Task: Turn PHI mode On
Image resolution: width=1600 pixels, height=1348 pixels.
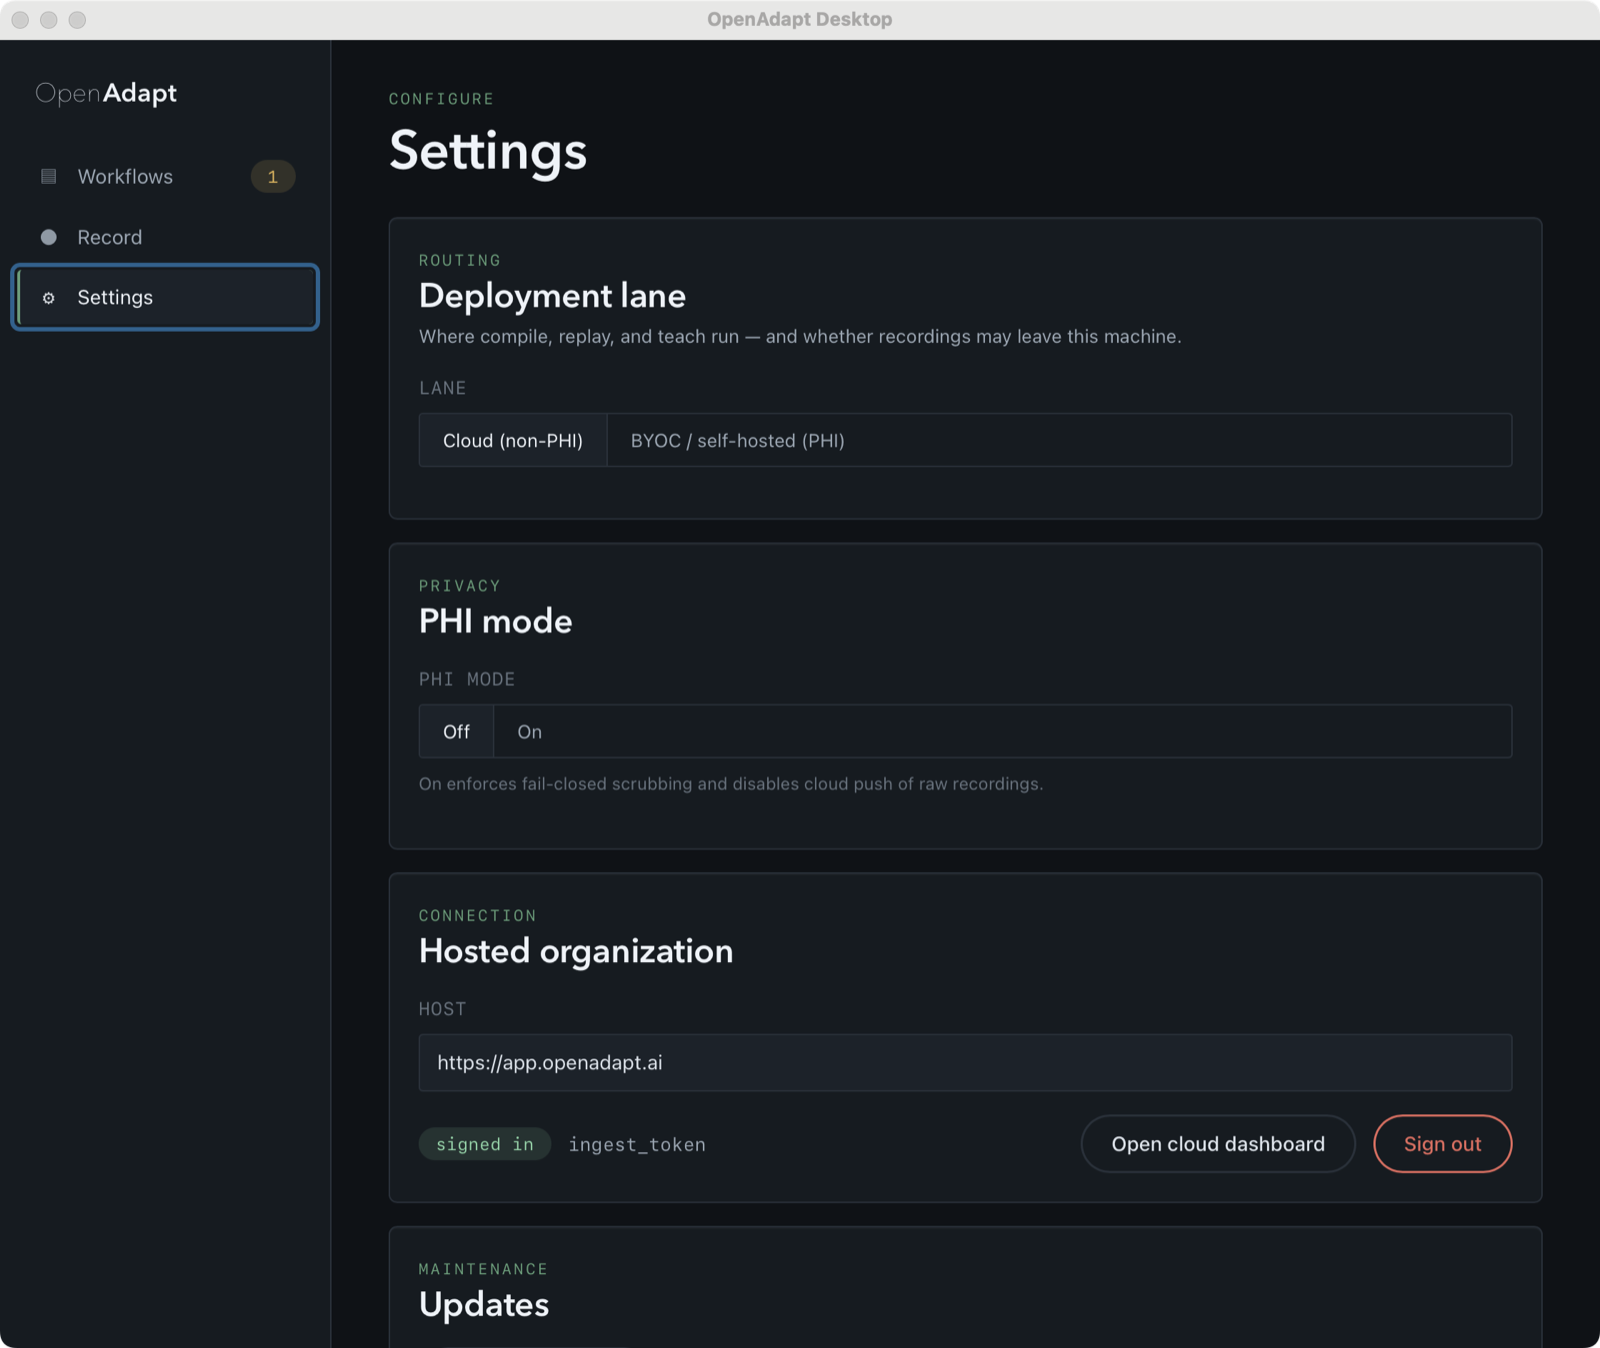Action: (x=529, y=731)
